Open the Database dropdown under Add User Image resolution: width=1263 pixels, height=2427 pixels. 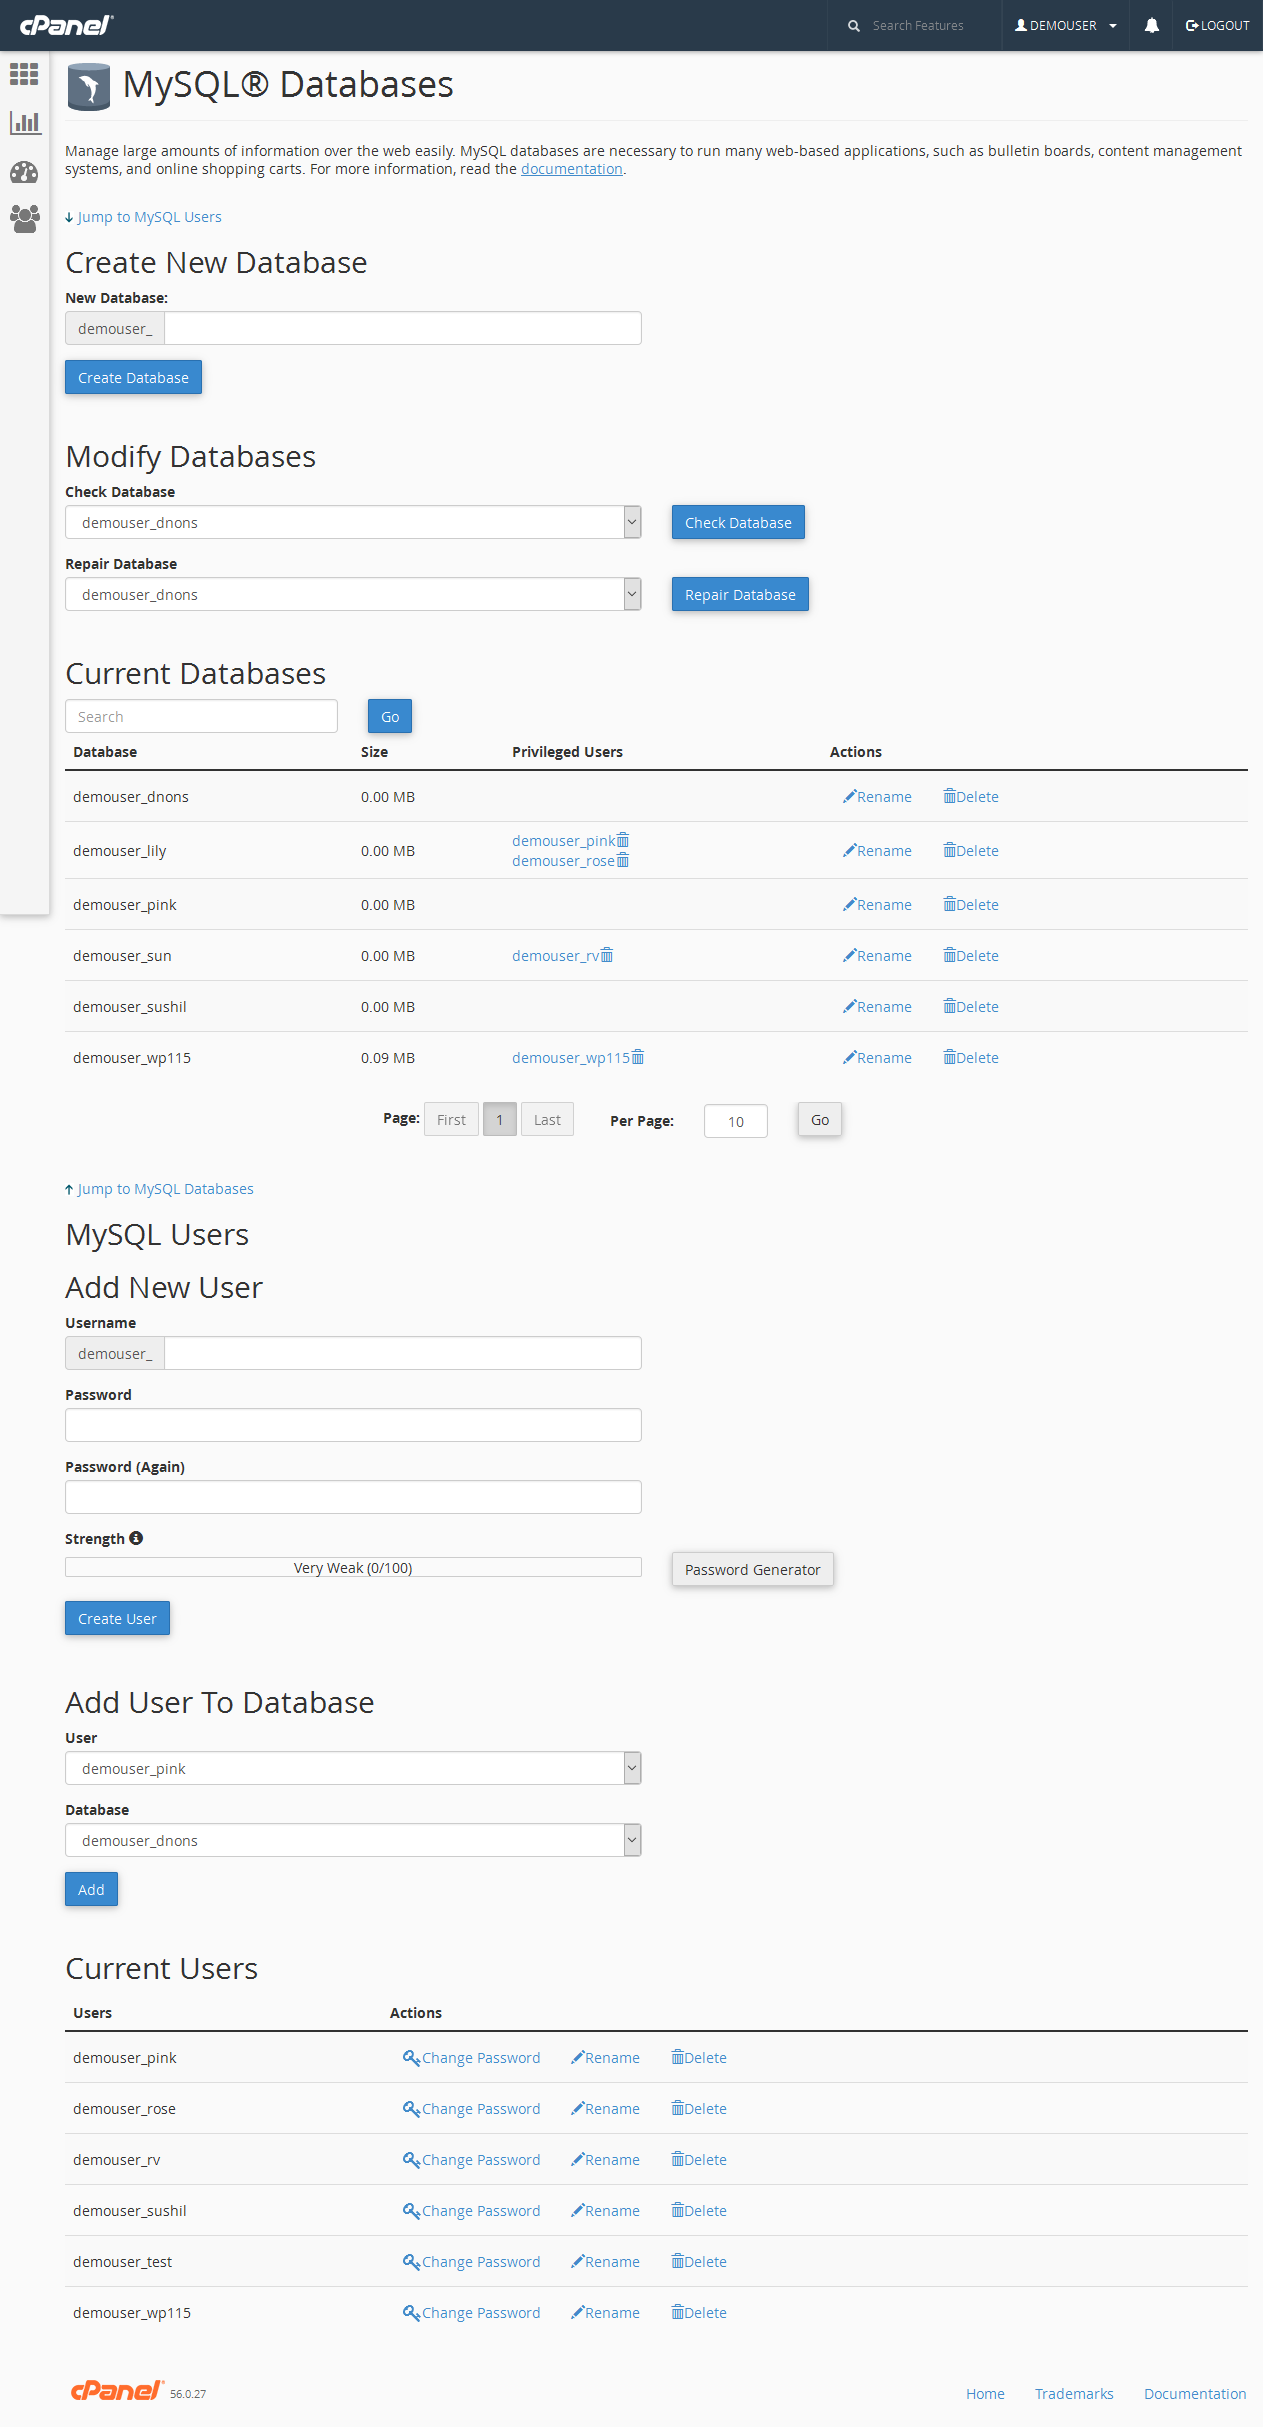pos(353,1840)
